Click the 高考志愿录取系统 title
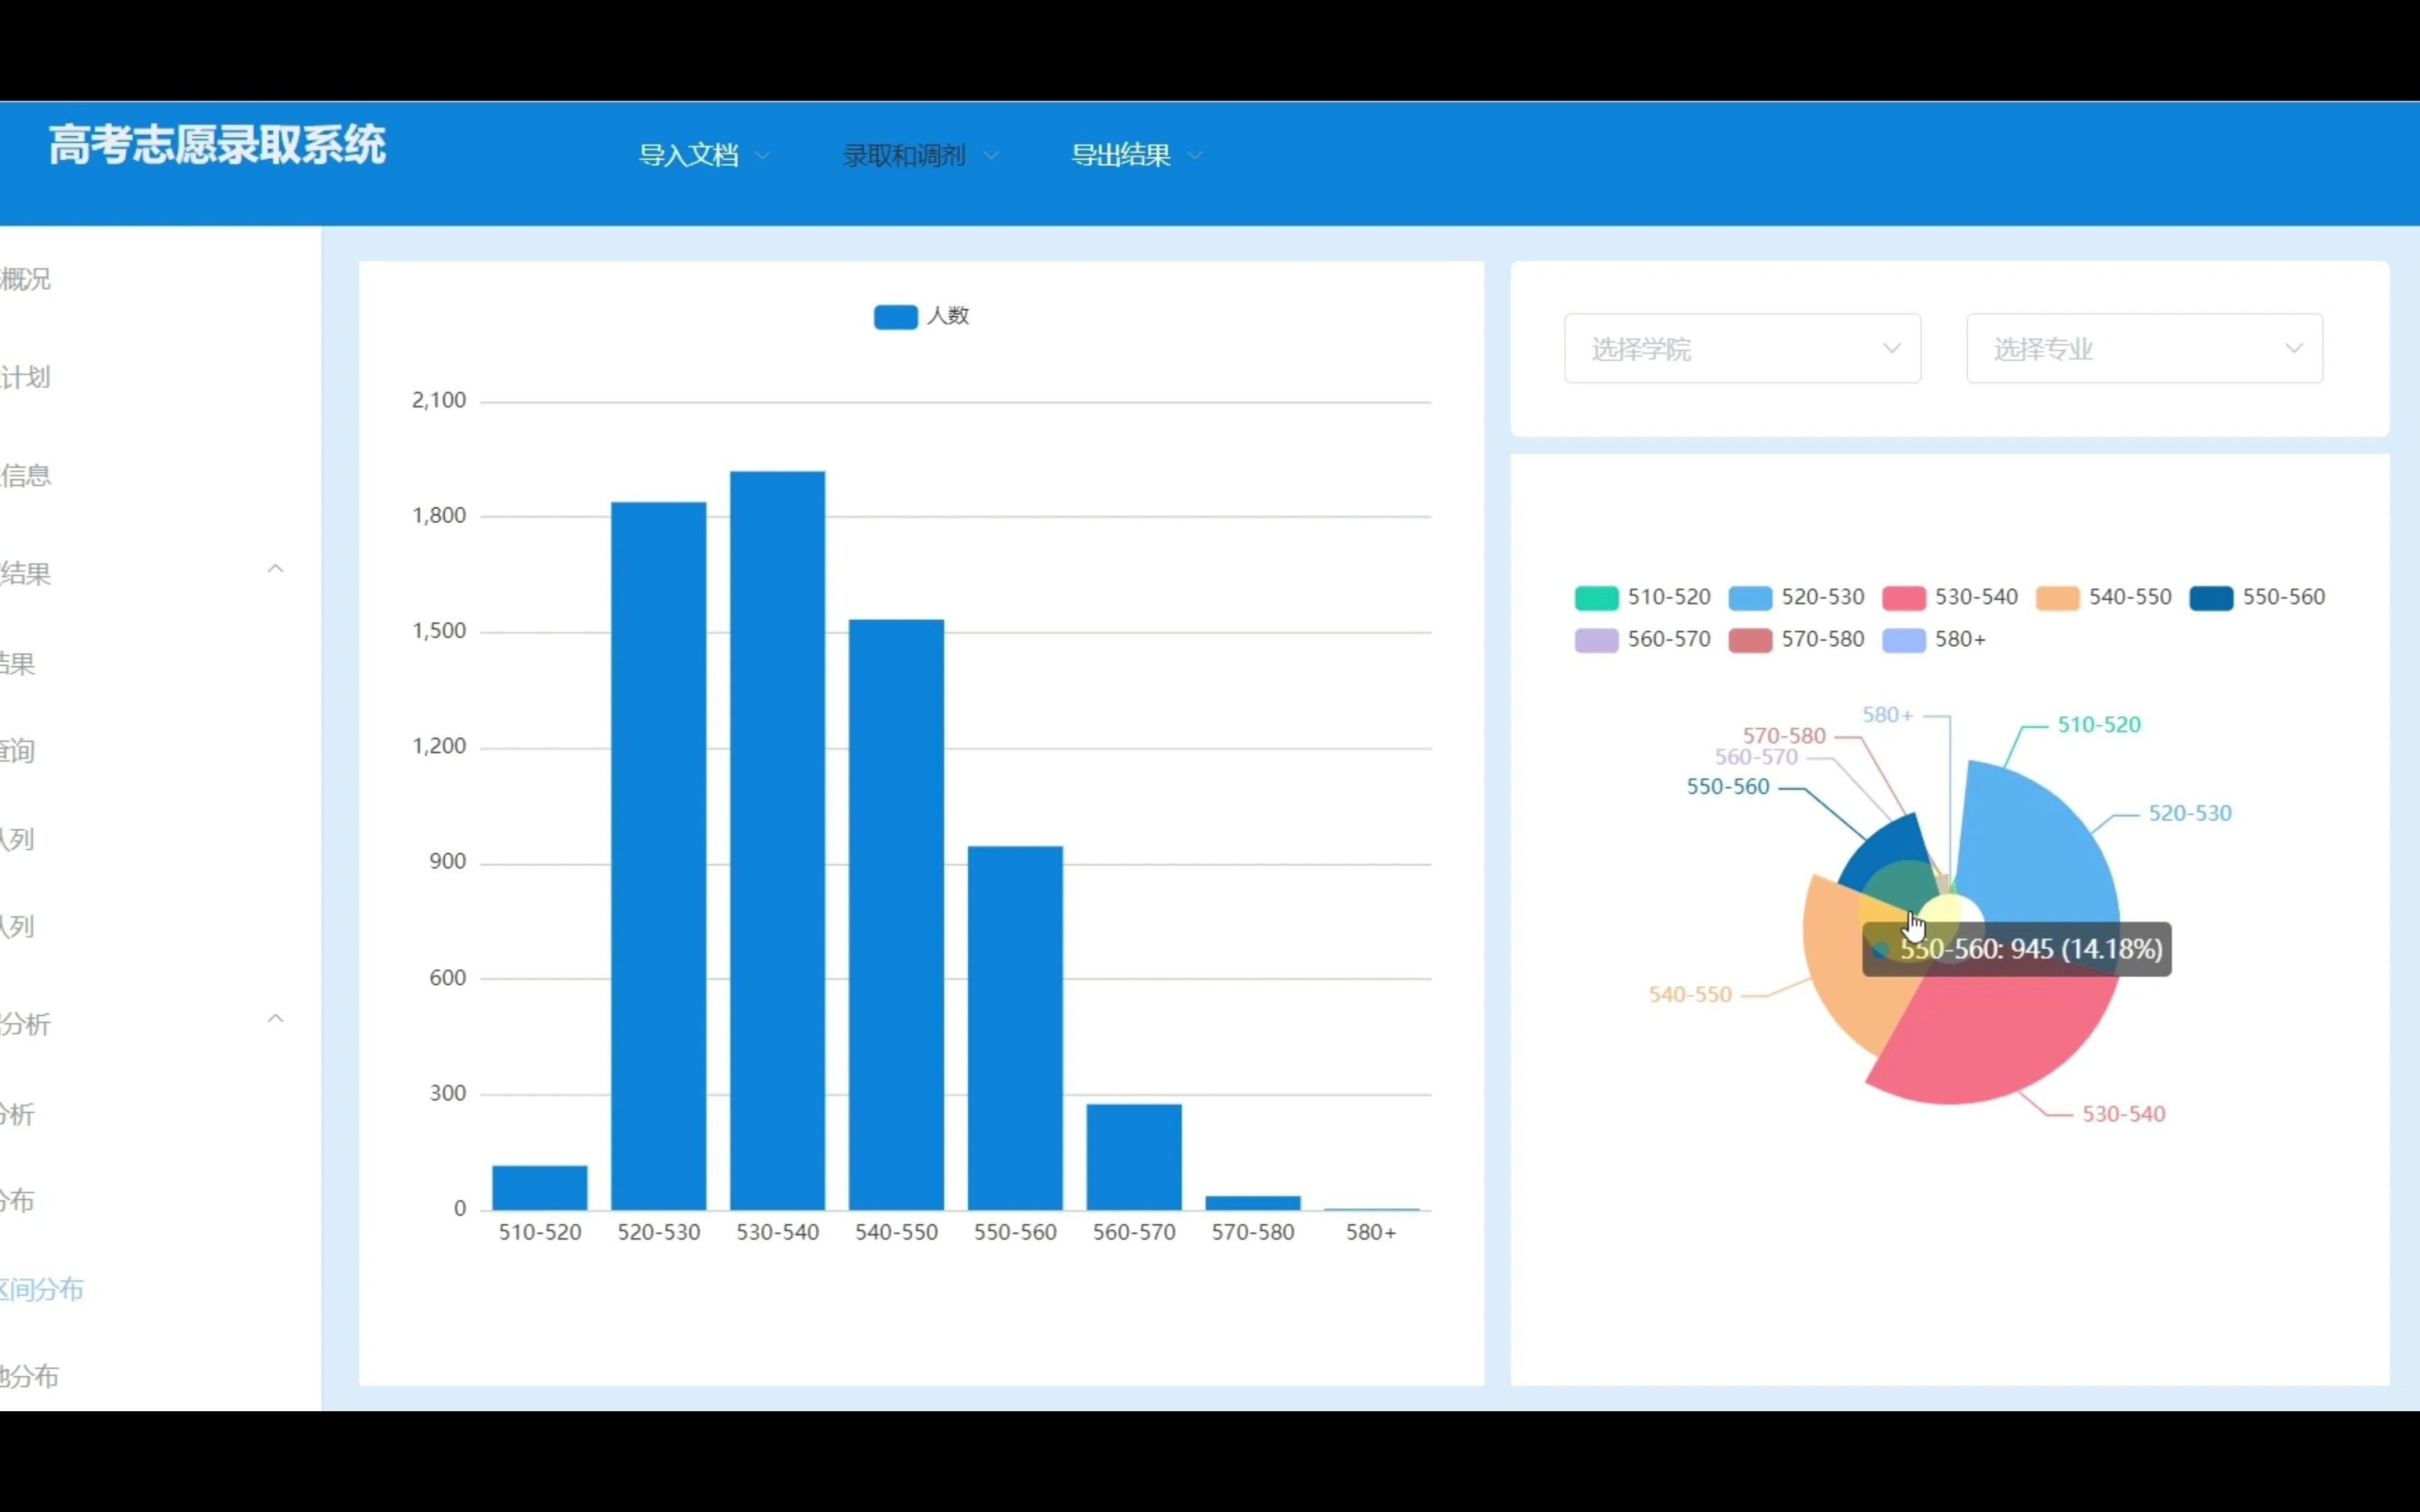Viewport: 2420px width, 1512px height. pyautogui.click(x=217, y=145)
